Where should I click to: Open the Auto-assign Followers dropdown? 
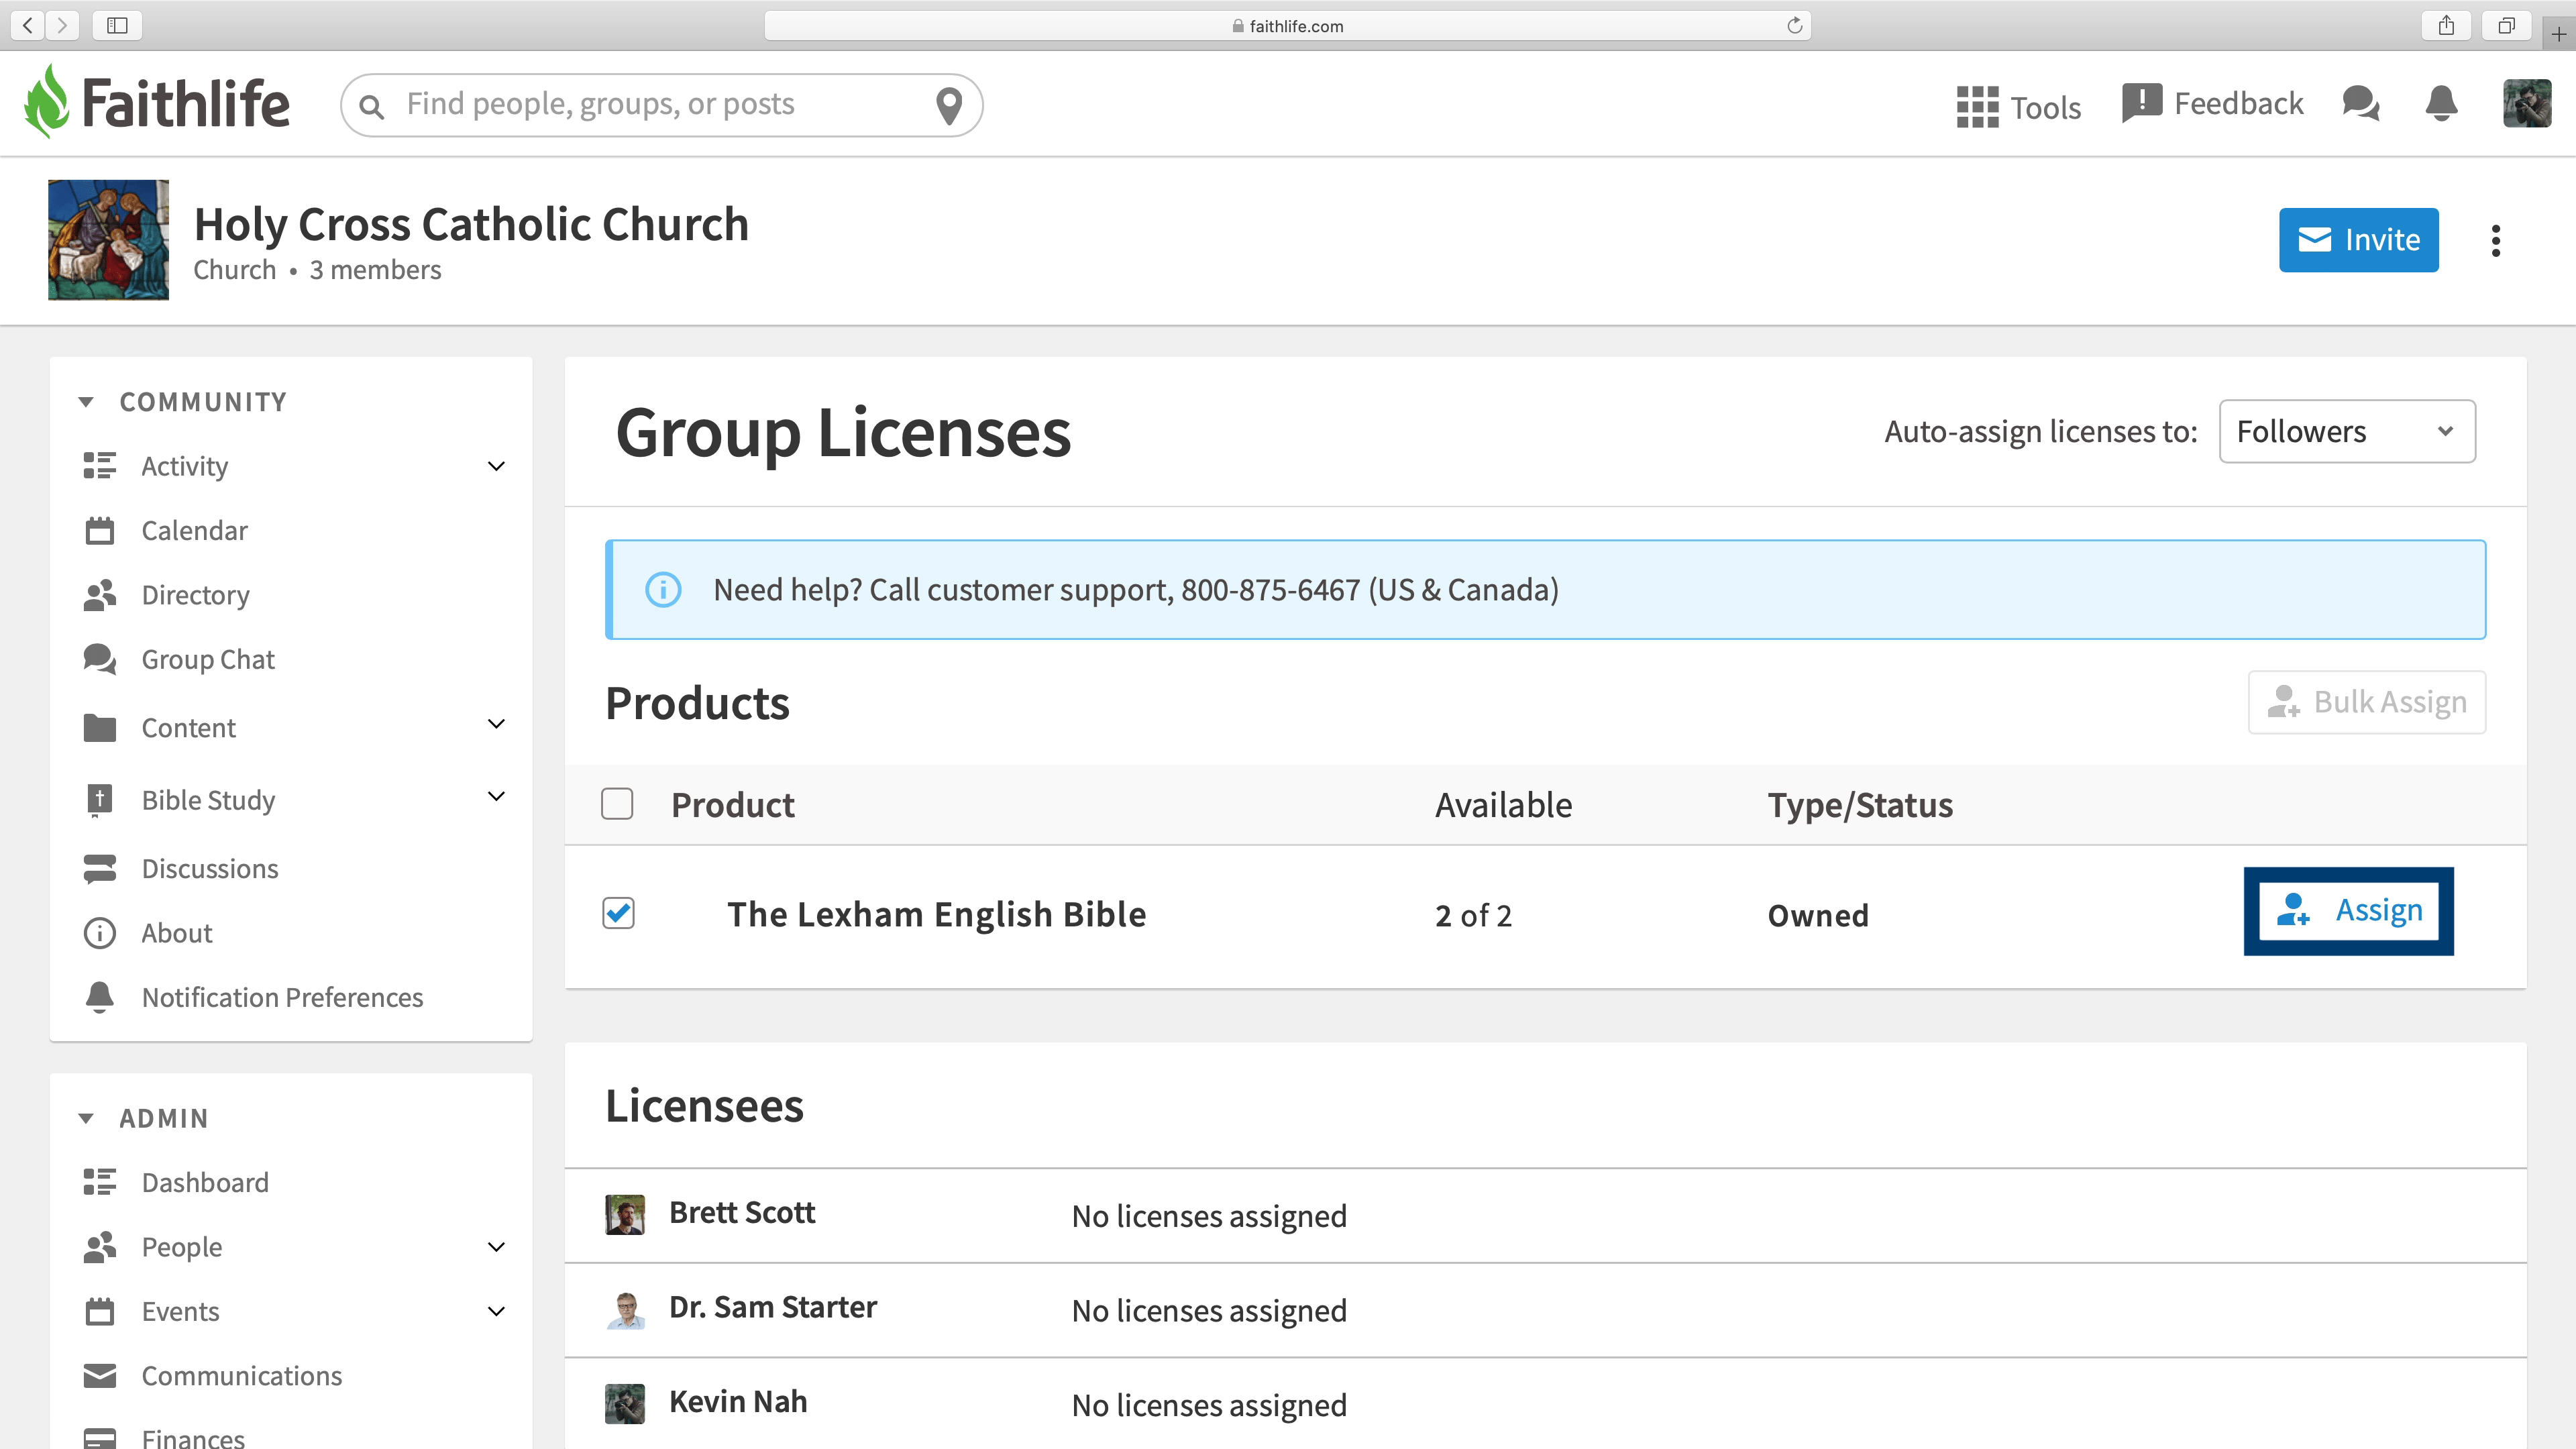(x=2347, y=431)
